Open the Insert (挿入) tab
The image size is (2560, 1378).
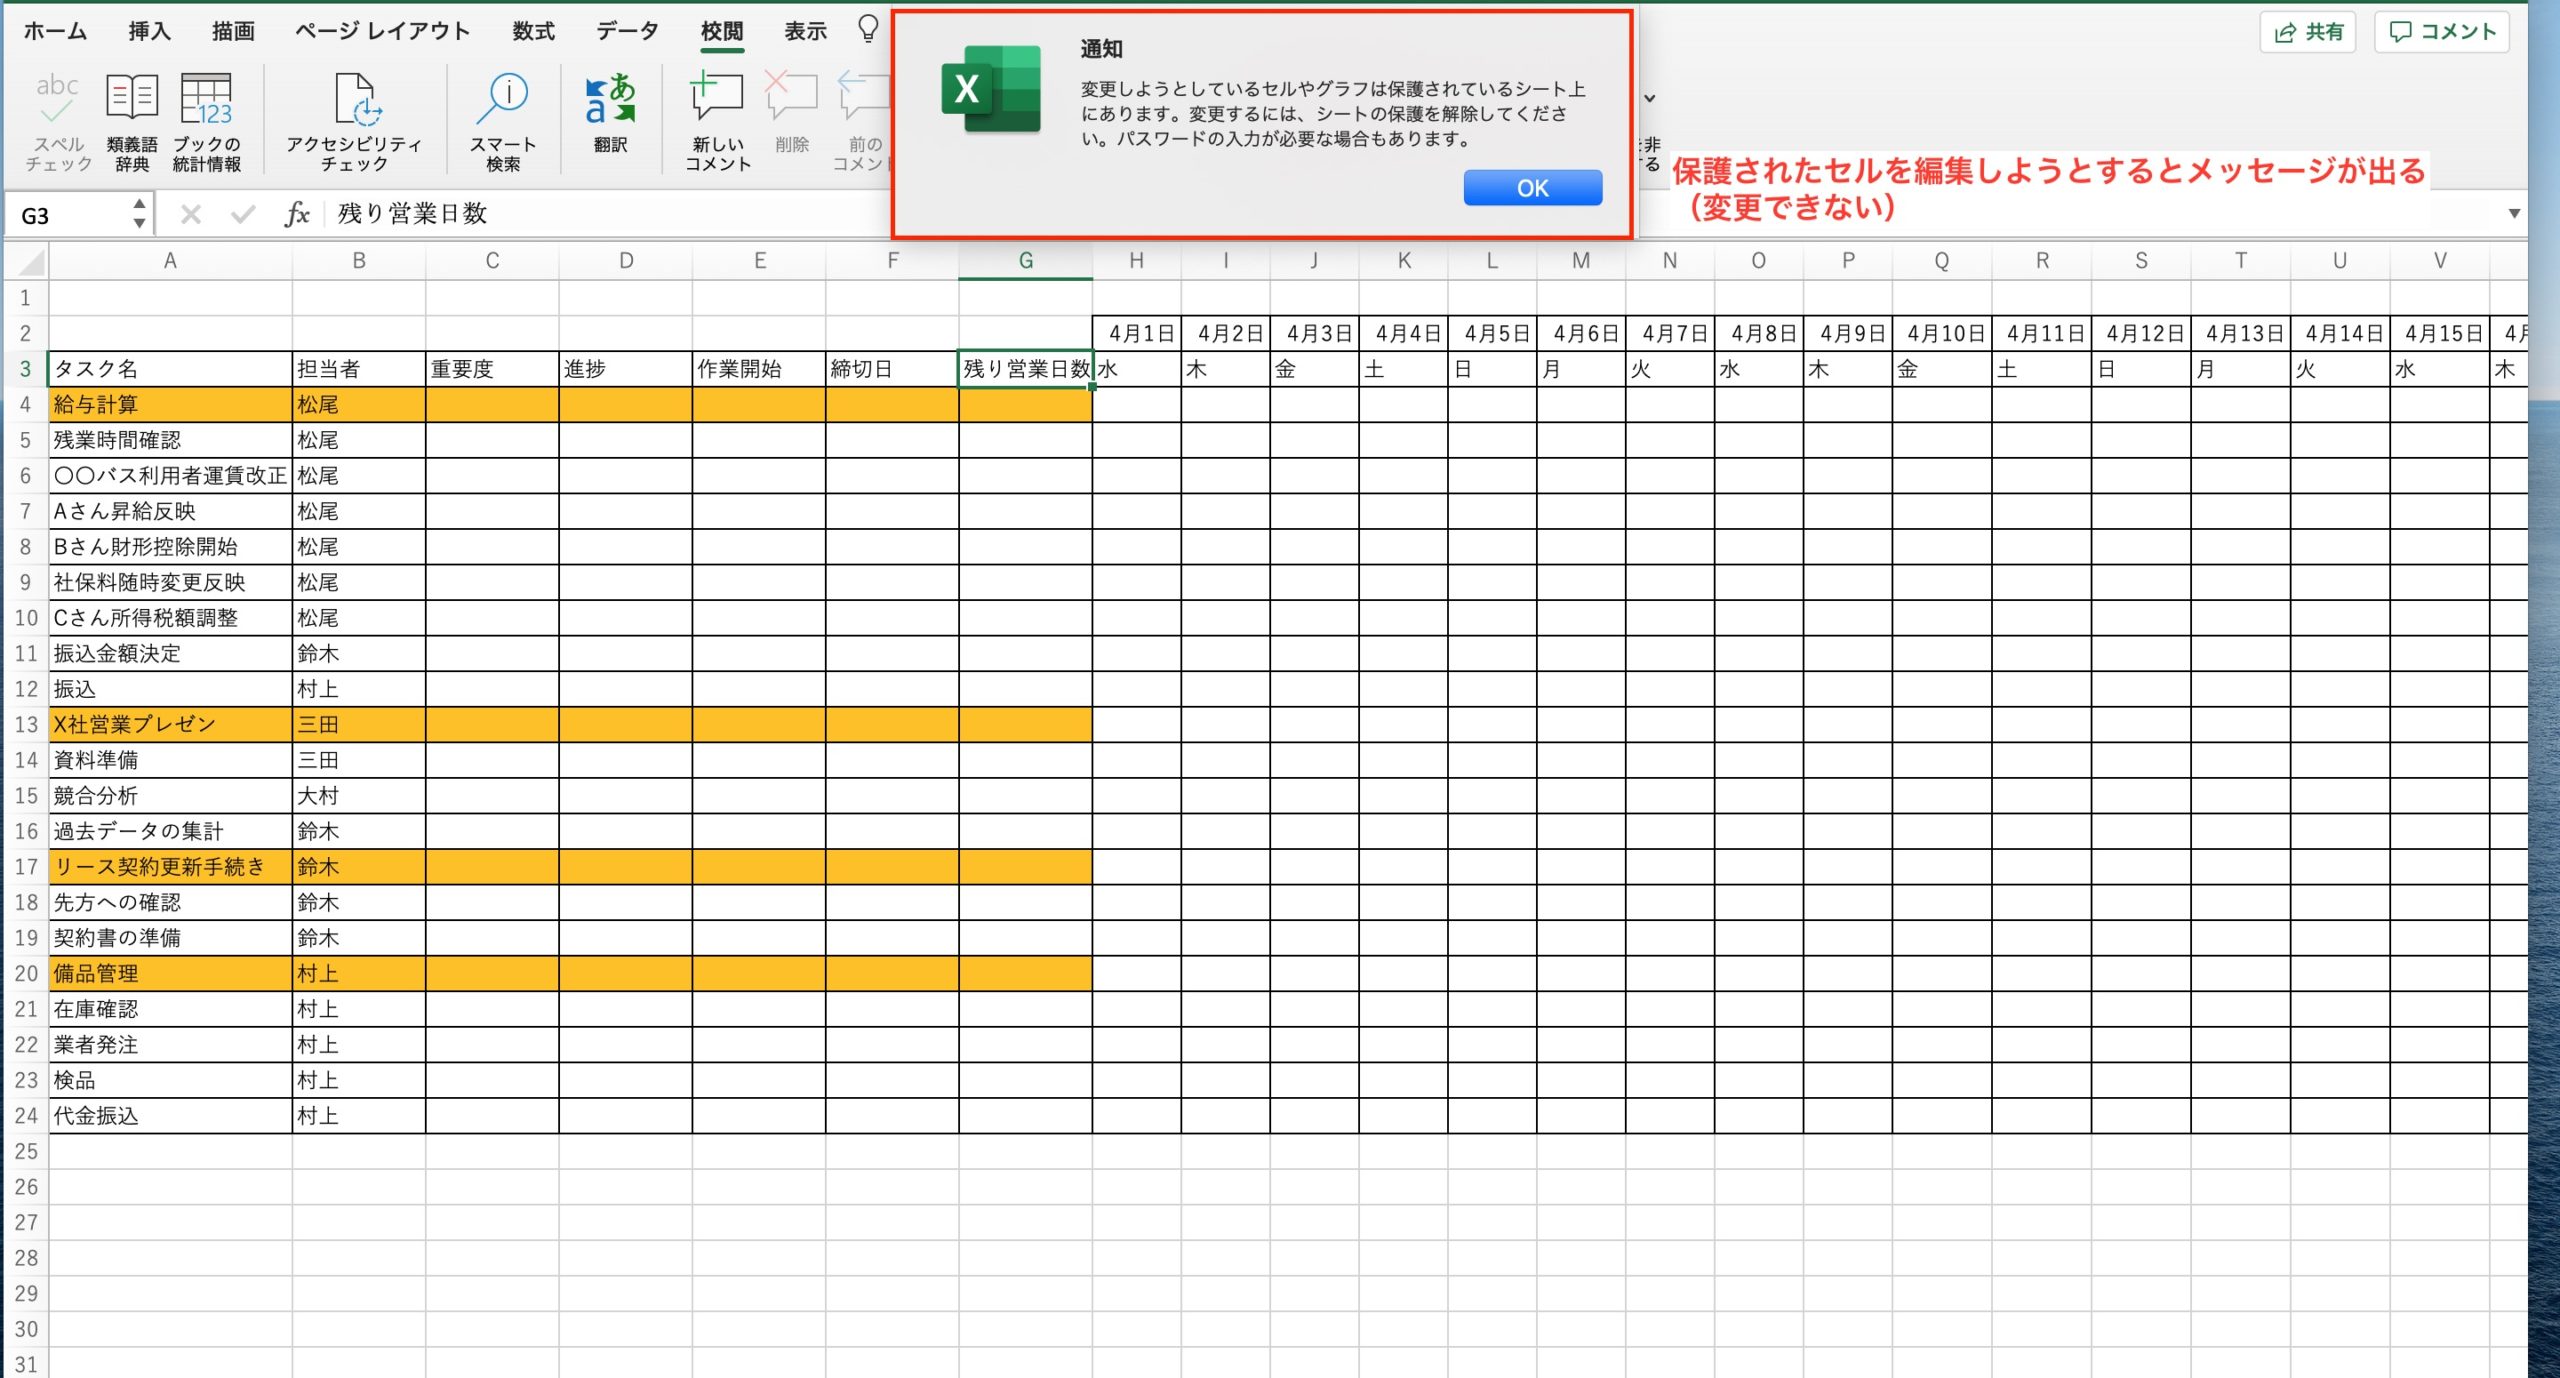149,31
